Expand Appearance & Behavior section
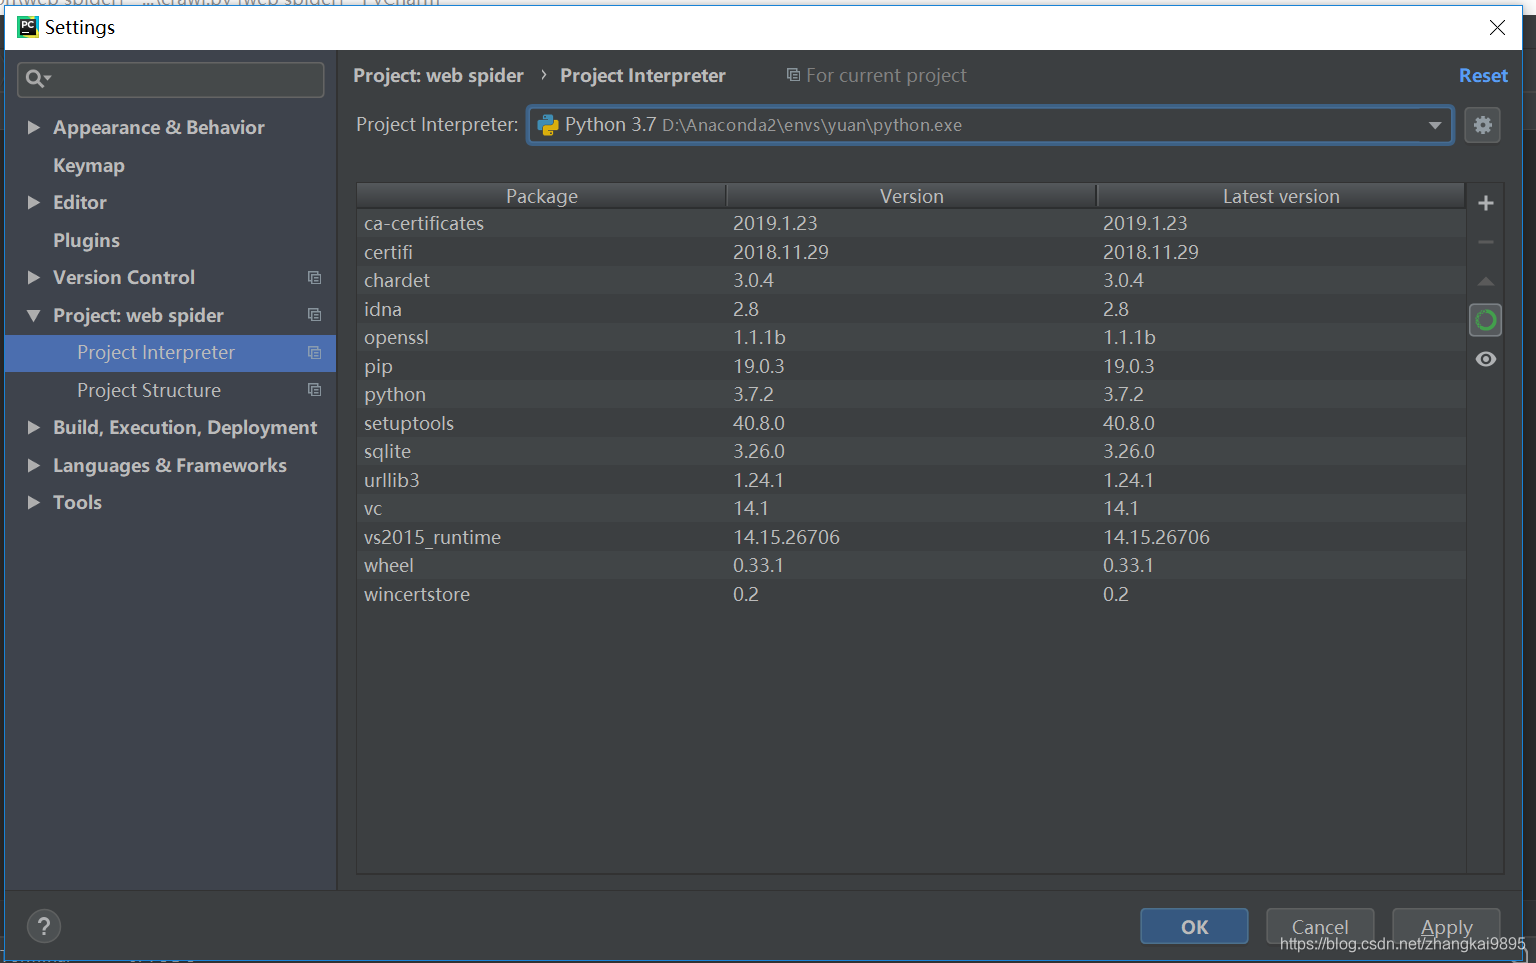The width and height of the screenshot is (1536, 963). click(x=33, y=127)
